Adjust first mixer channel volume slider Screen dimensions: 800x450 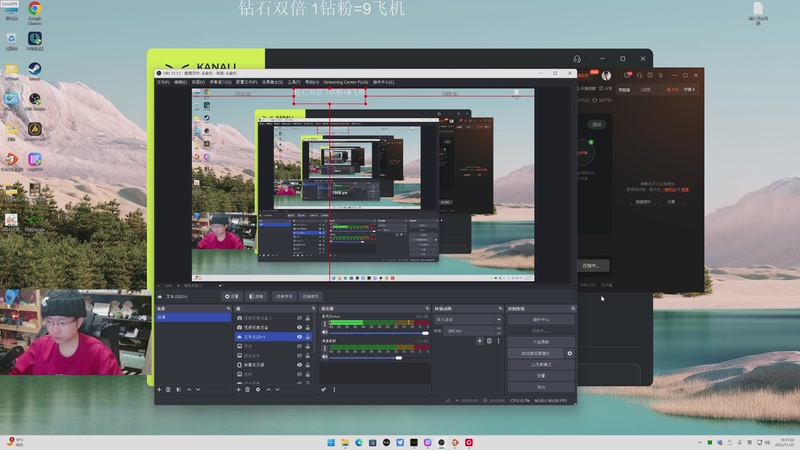tap(379, 333)
